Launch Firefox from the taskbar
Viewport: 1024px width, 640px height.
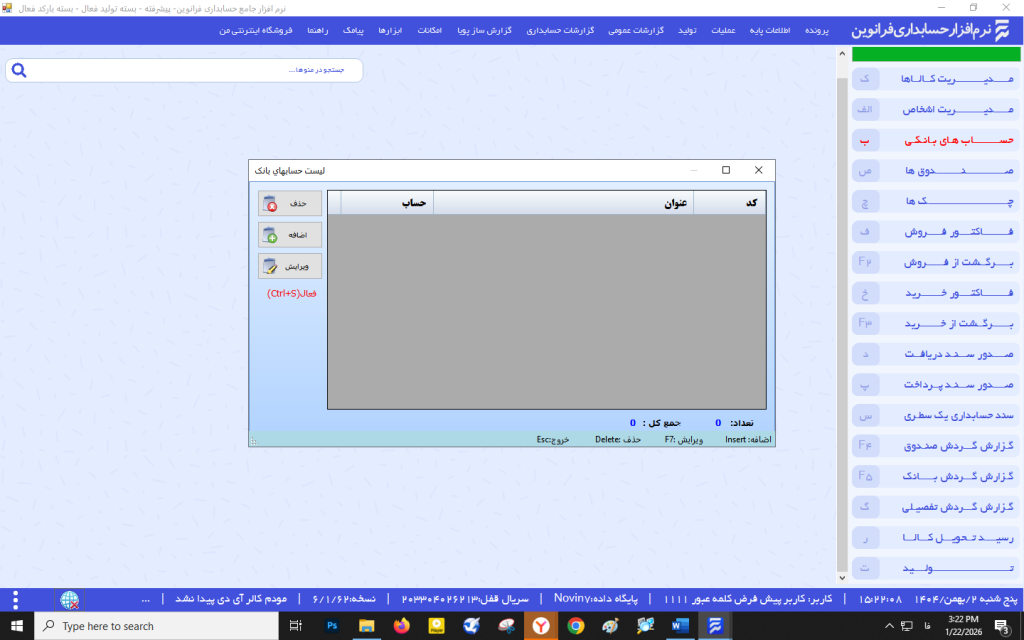402,626
